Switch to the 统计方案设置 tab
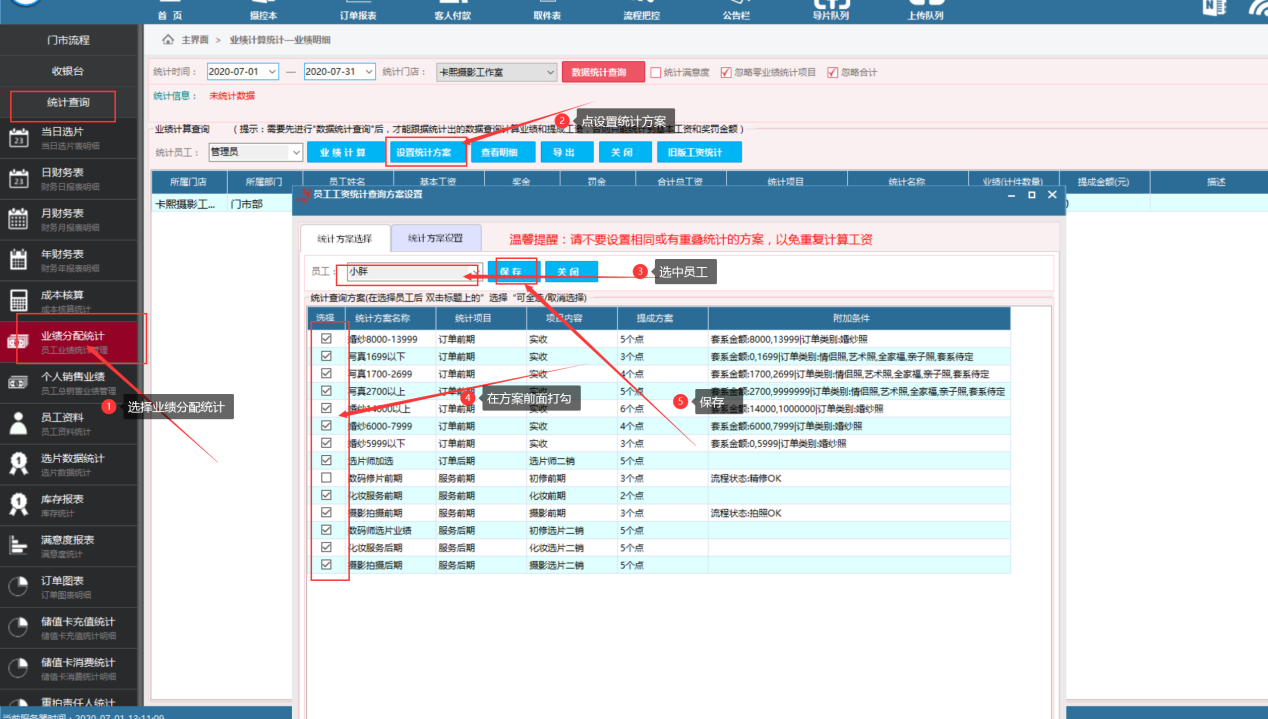1268x719 pixels. [x=435, y=238]
